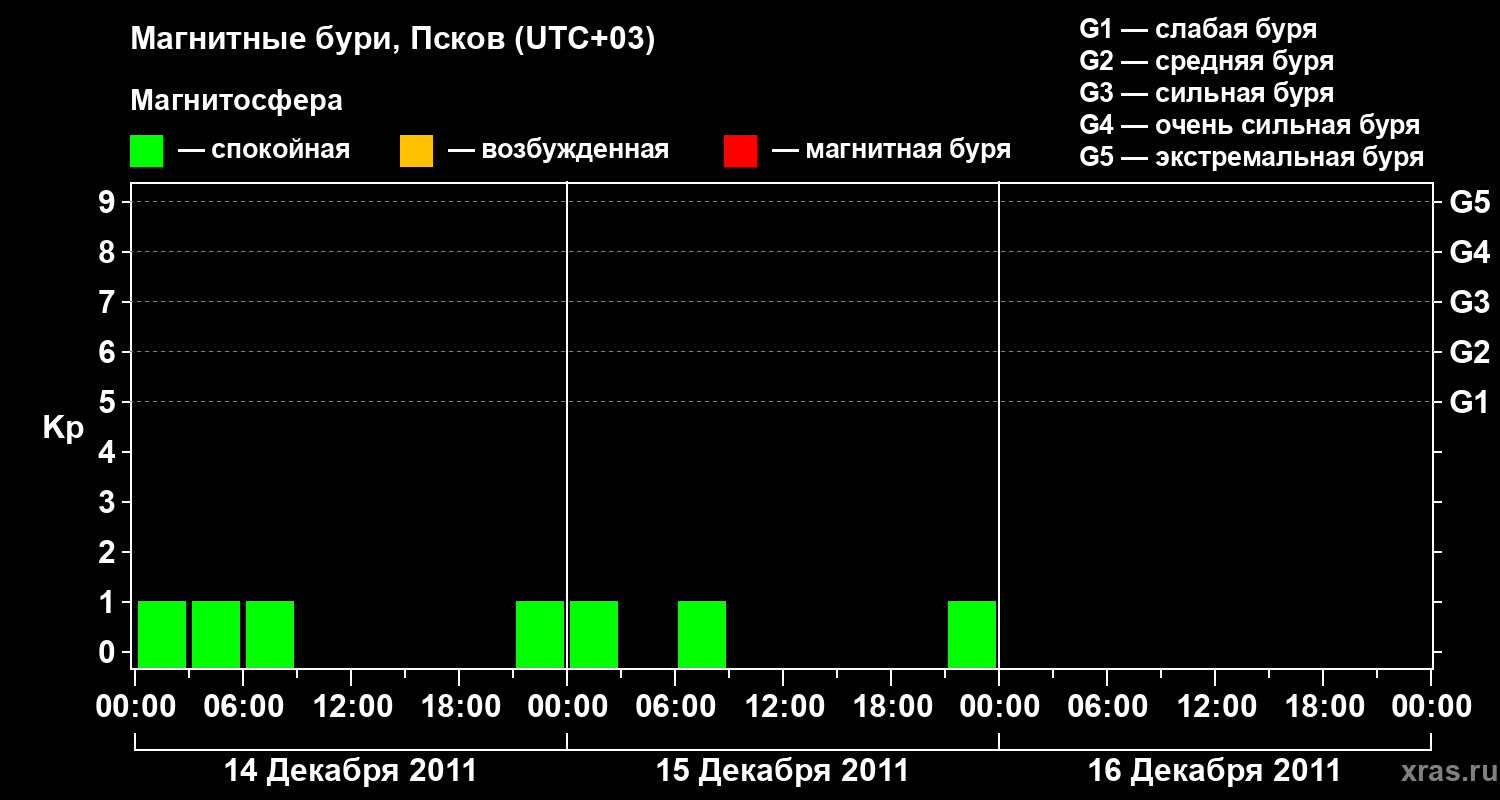Viewport: 1500px width, 800px height.
Task: Click the 21:00–00:00 green bar ending 15 December
Action: [x=972, y=634]
